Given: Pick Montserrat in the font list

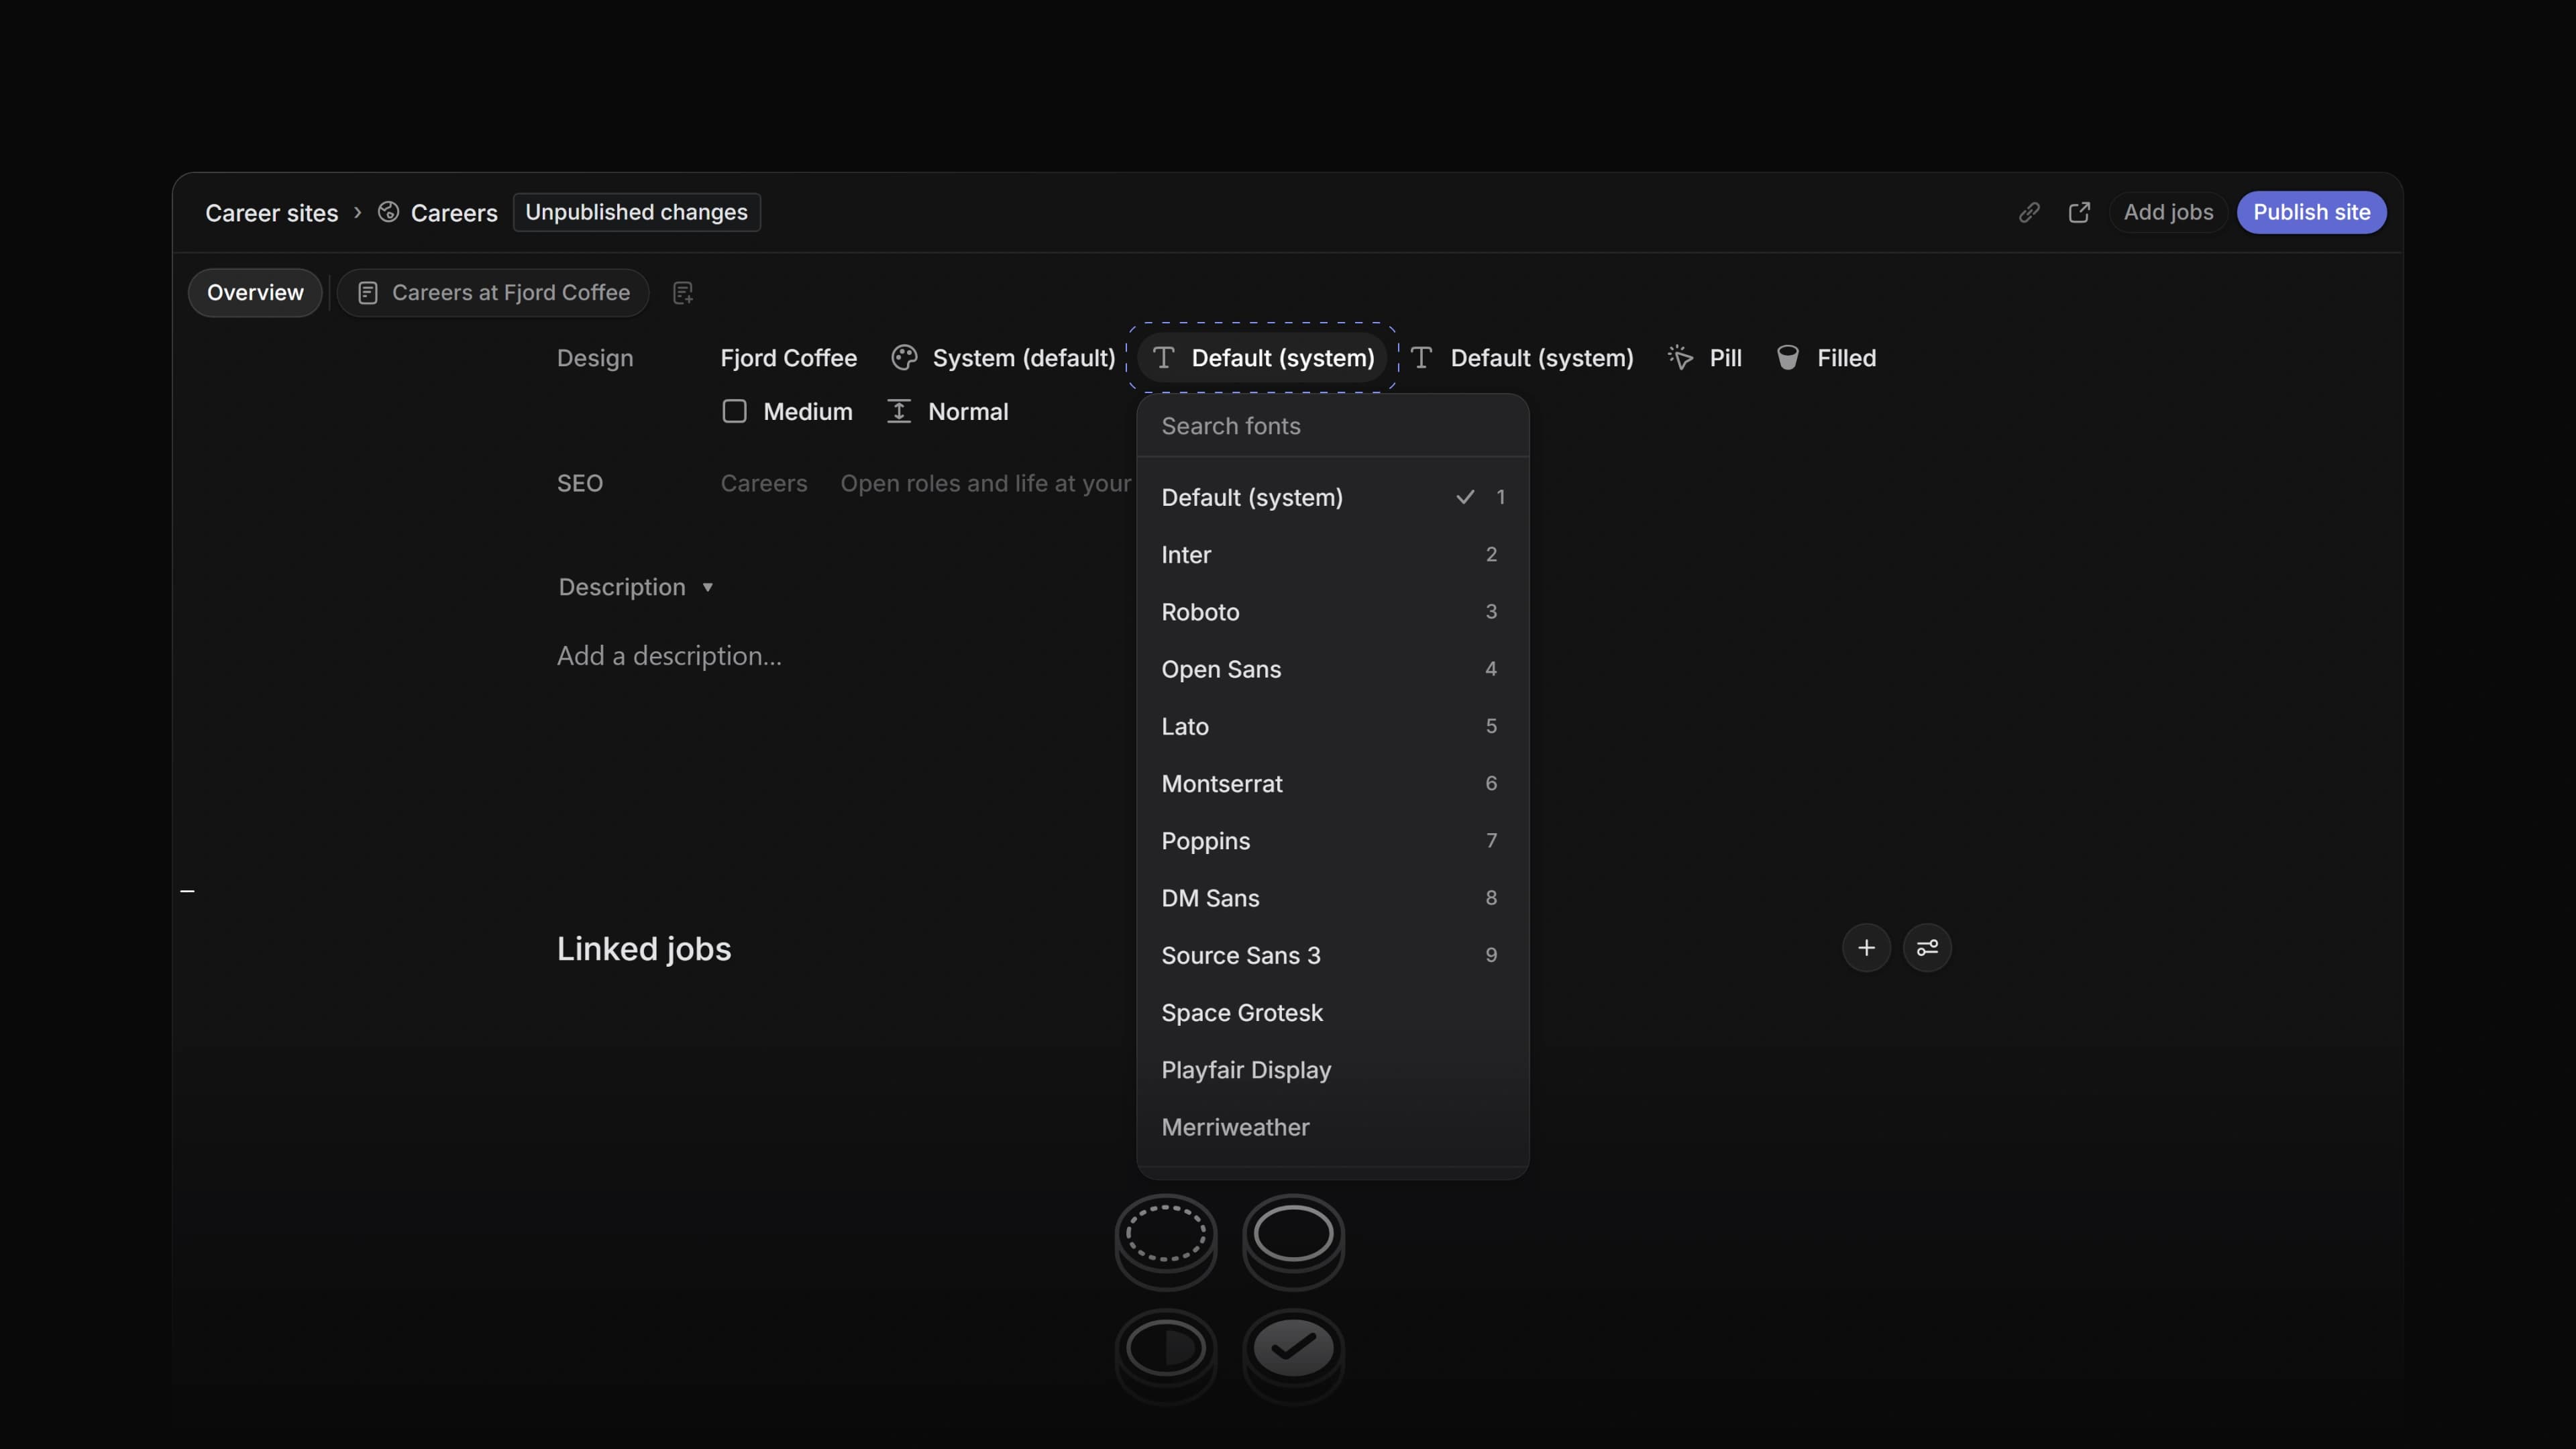Looking at the screenshot, I should pyautogui.click(x=1333, y=784).
